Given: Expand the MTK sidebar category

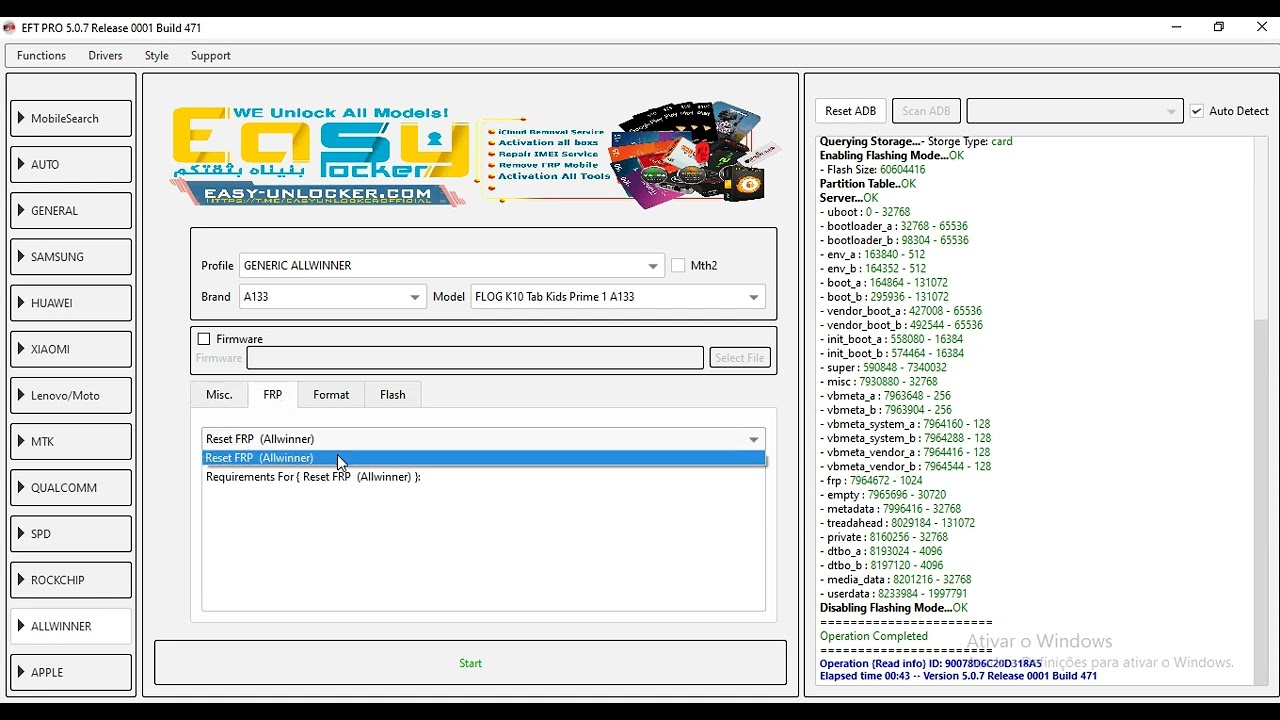Looking at the screenshot, I should coord(71,442).
